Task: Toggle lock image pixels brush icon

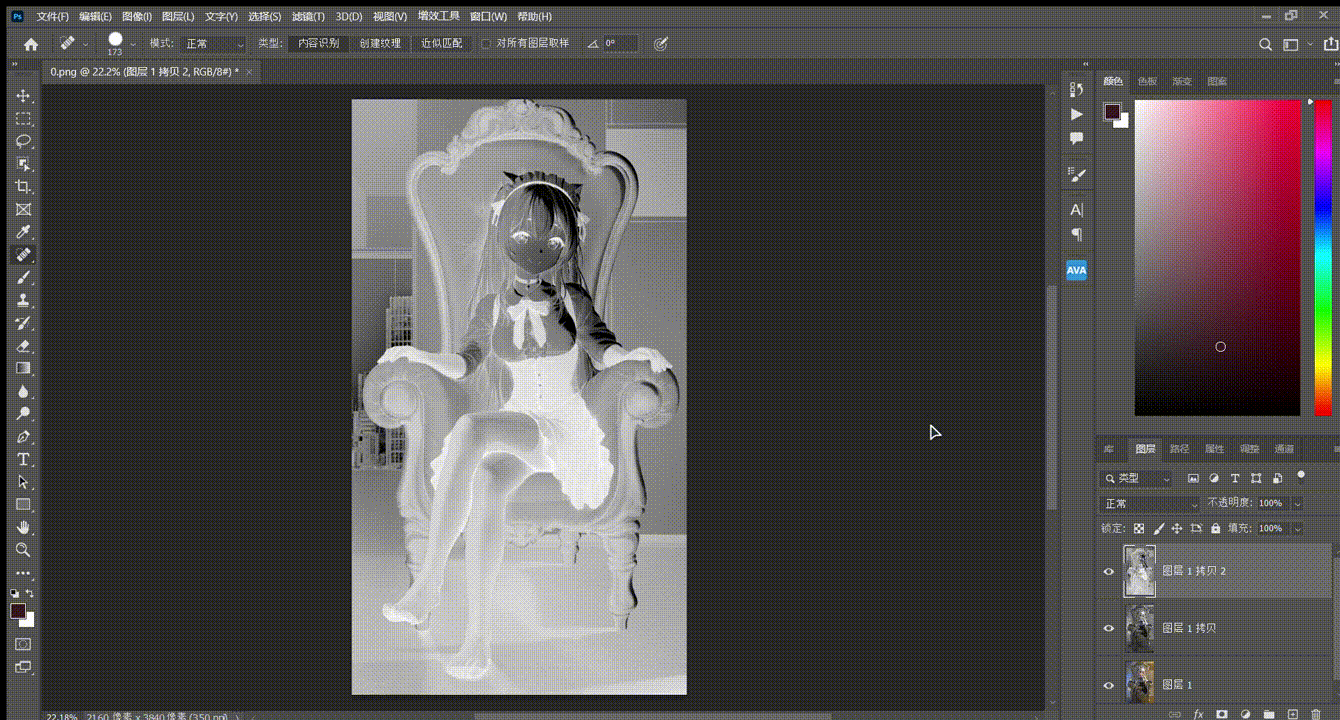Action: pos(1159,528)
